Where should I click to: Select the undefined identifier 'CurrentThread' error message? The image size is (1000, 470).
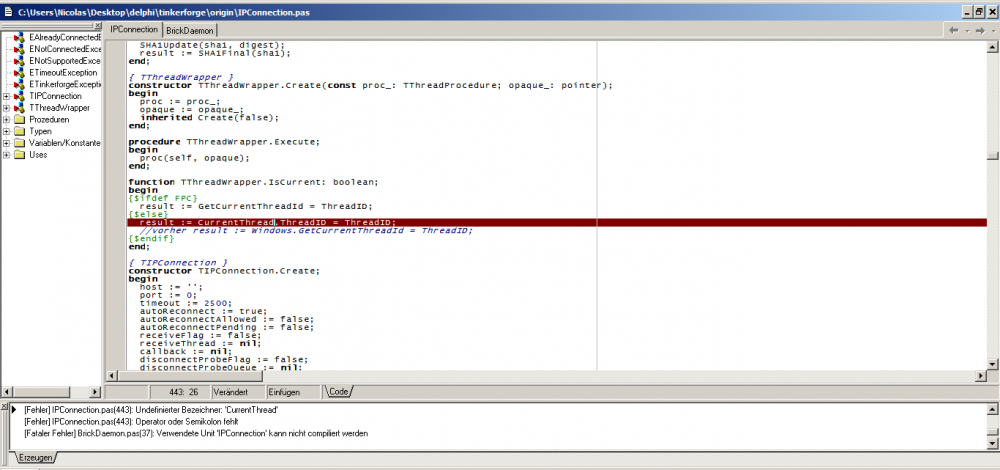click(x=151, y=410)
